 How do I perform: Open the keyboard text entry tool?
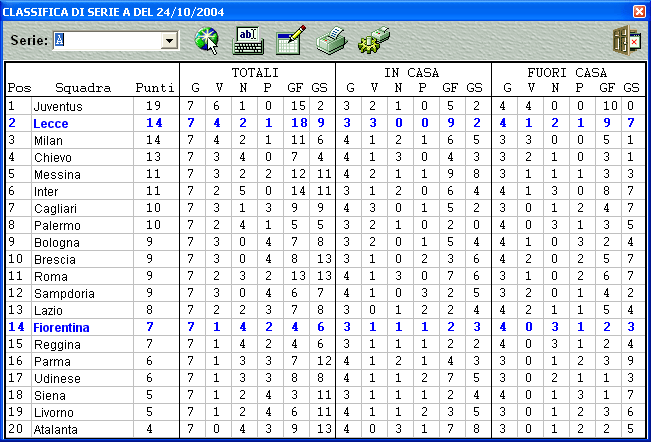[x=247, y=40]
